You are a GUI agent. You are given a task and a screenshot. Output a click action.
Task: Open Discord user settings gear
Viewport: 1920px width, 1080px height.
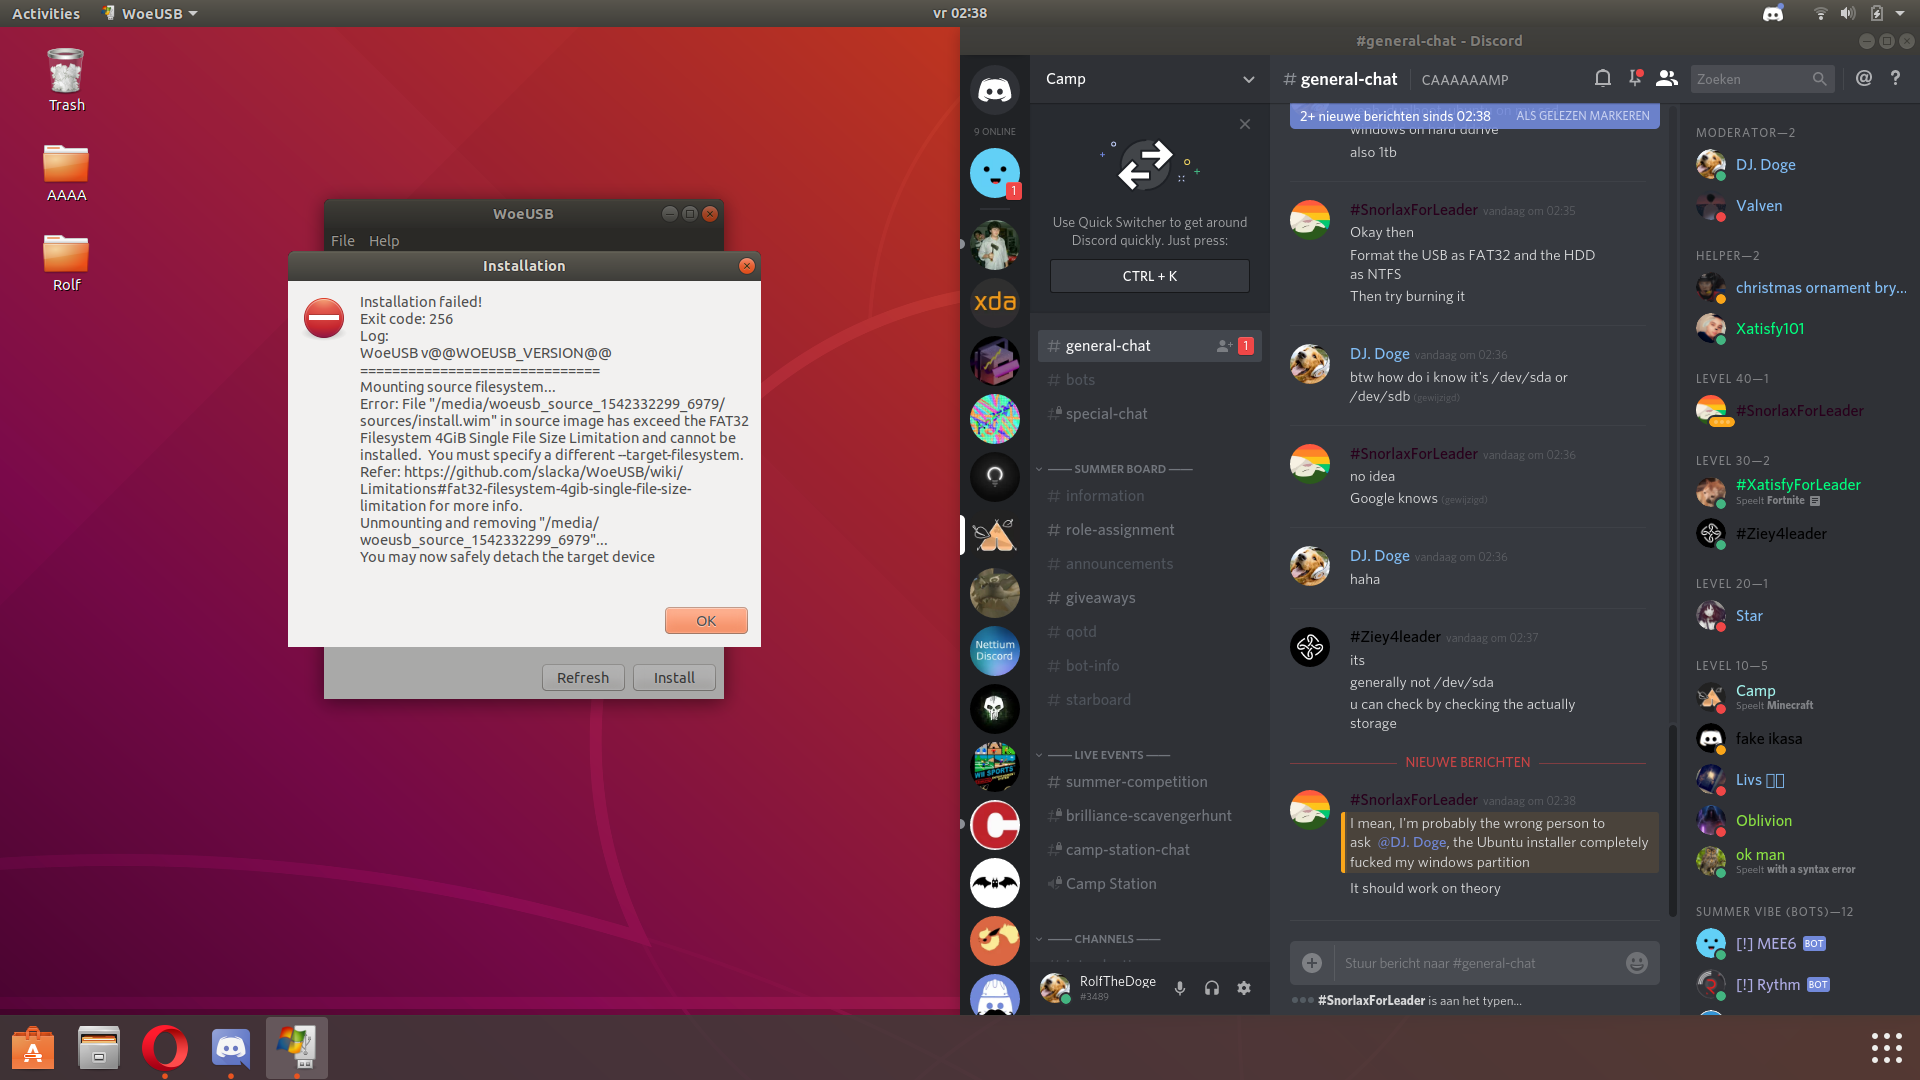click(1244, 988)
